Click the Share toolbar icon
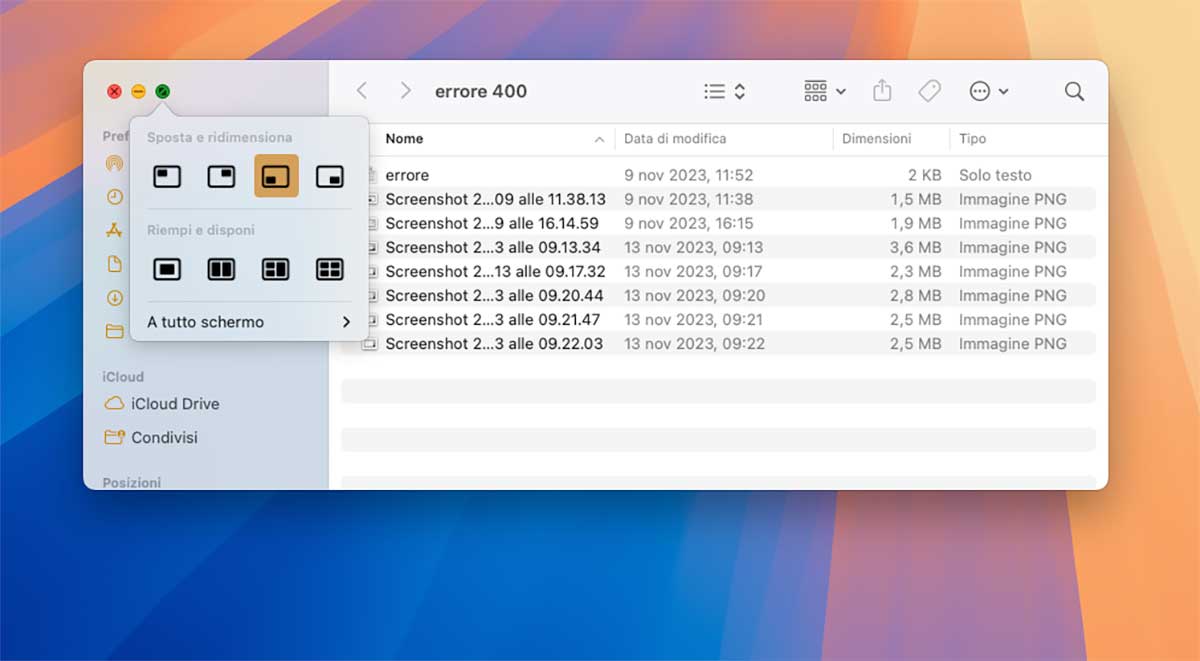1200x661 pixels. [882, 91]
